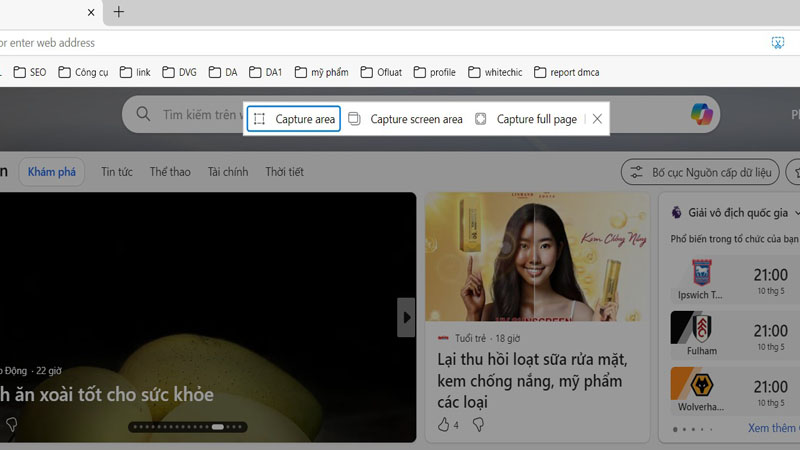Switch to the Thể thao tab
The image size is (800, 450).
click(x=170, y=172)
